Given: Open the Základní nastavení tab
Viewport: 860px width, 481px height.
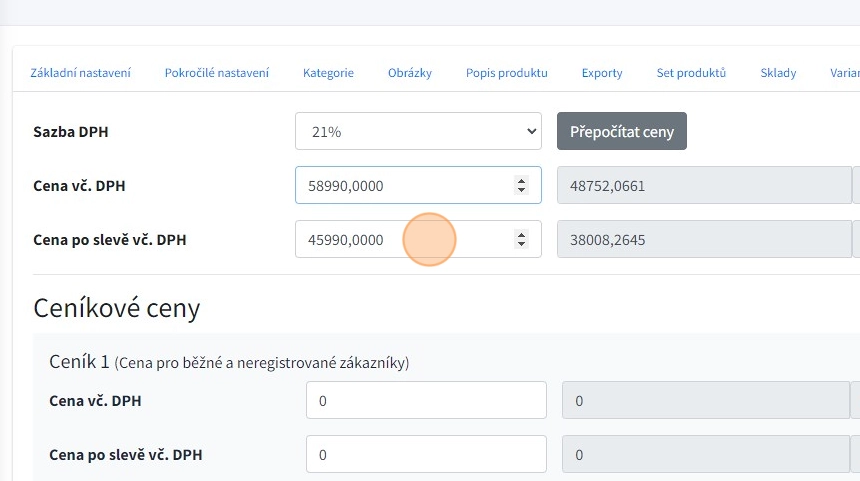Looking at the screenshot, I should (x=80, y=73).
